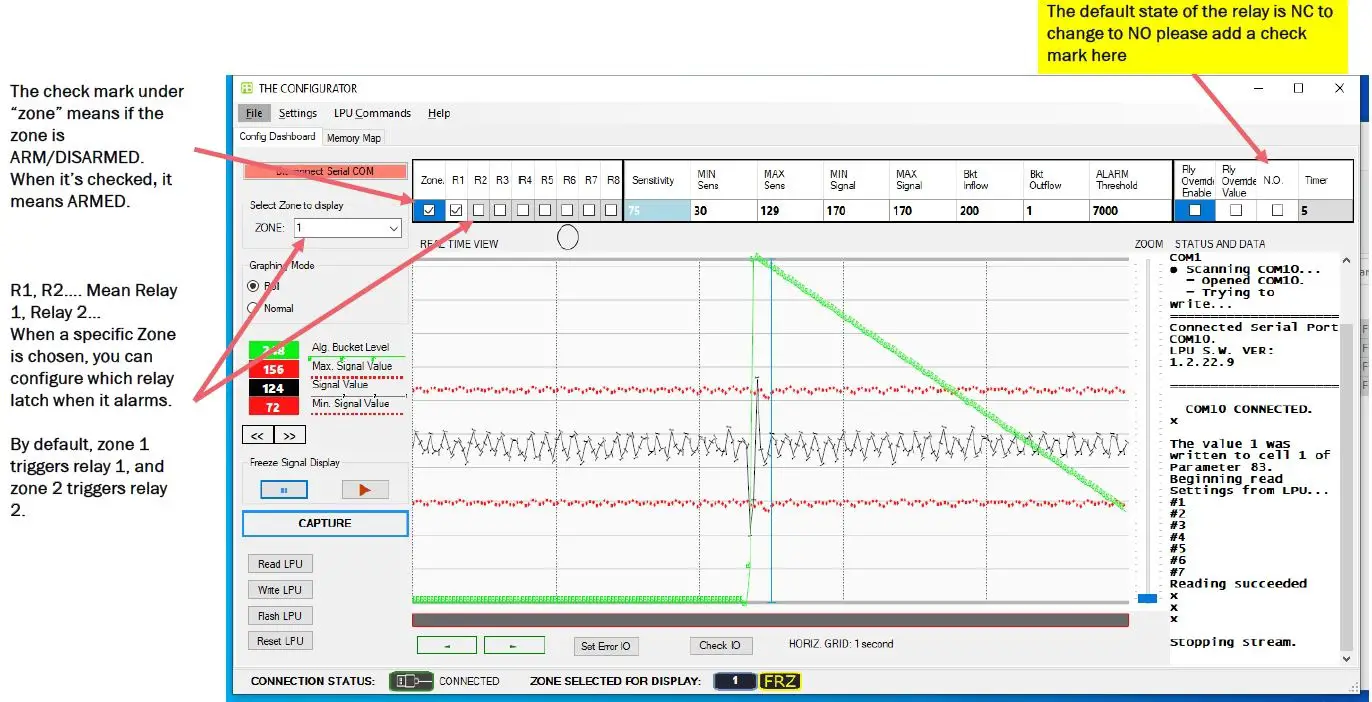Click the FRZ indicator in the status bar
1372x702 pixels.
point(779,681)
